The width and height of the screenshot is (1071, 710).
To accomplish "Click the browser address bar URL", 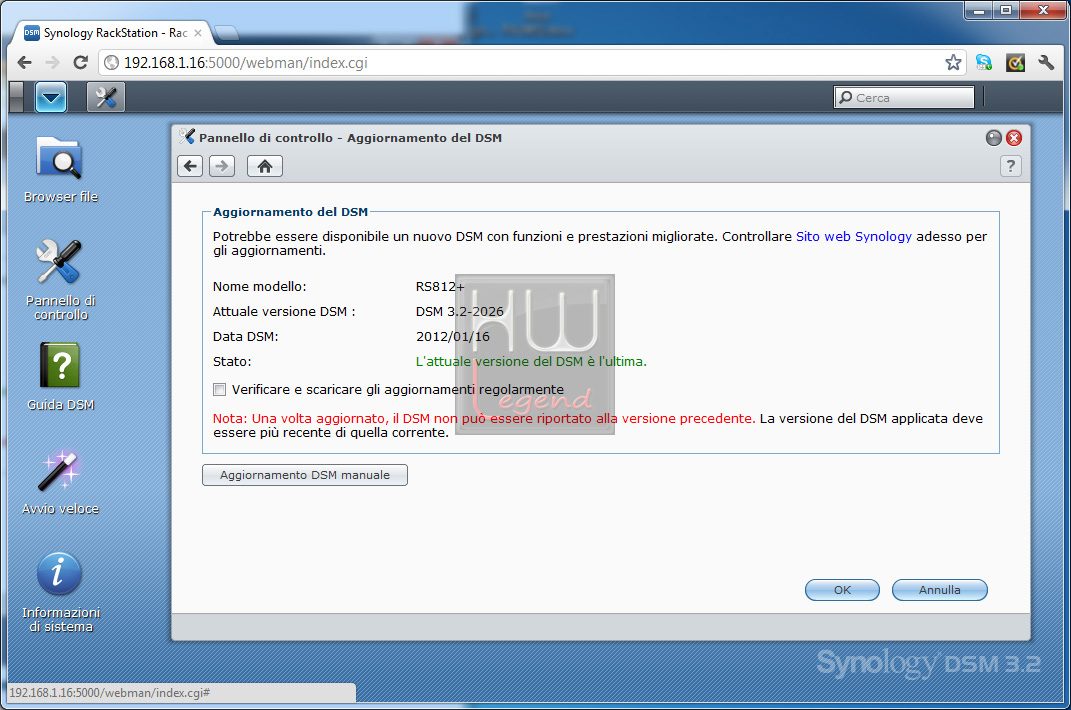I will point(246,63).
